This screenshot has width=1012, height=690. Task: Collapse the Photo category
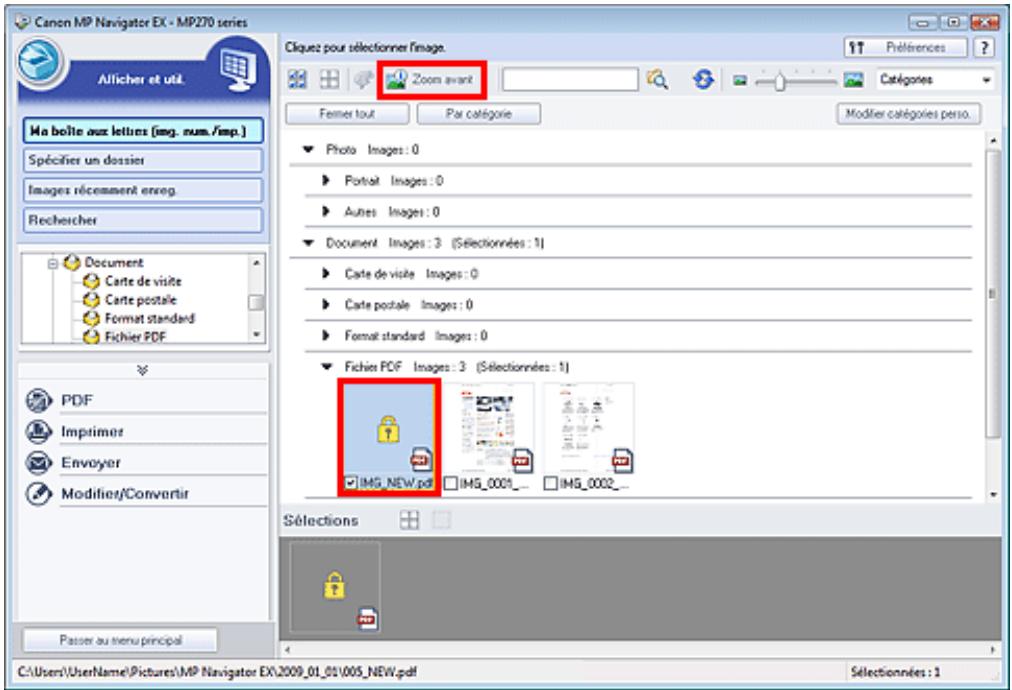tap(309, 149)
